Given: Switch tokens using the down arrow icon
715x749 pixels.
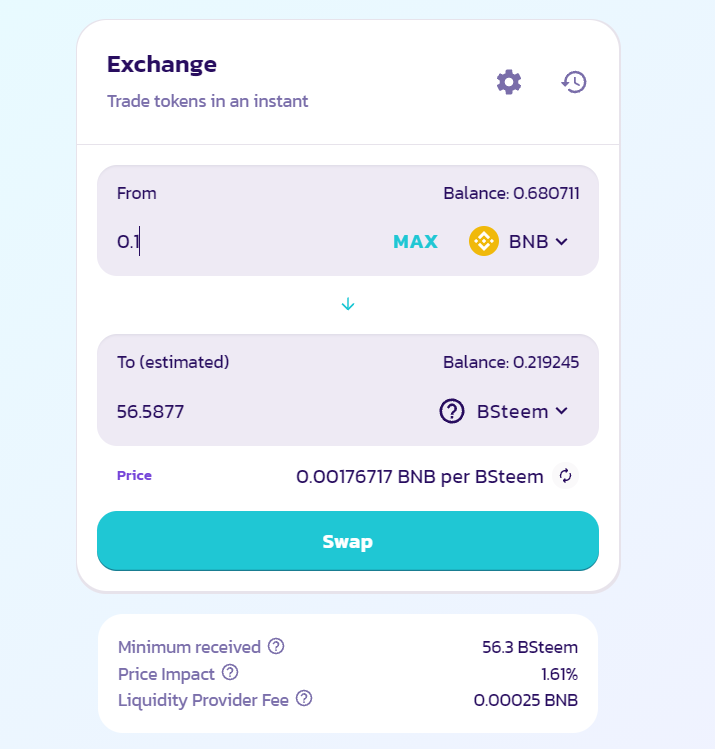Looking at the screenshot, I should click(348, 304).
